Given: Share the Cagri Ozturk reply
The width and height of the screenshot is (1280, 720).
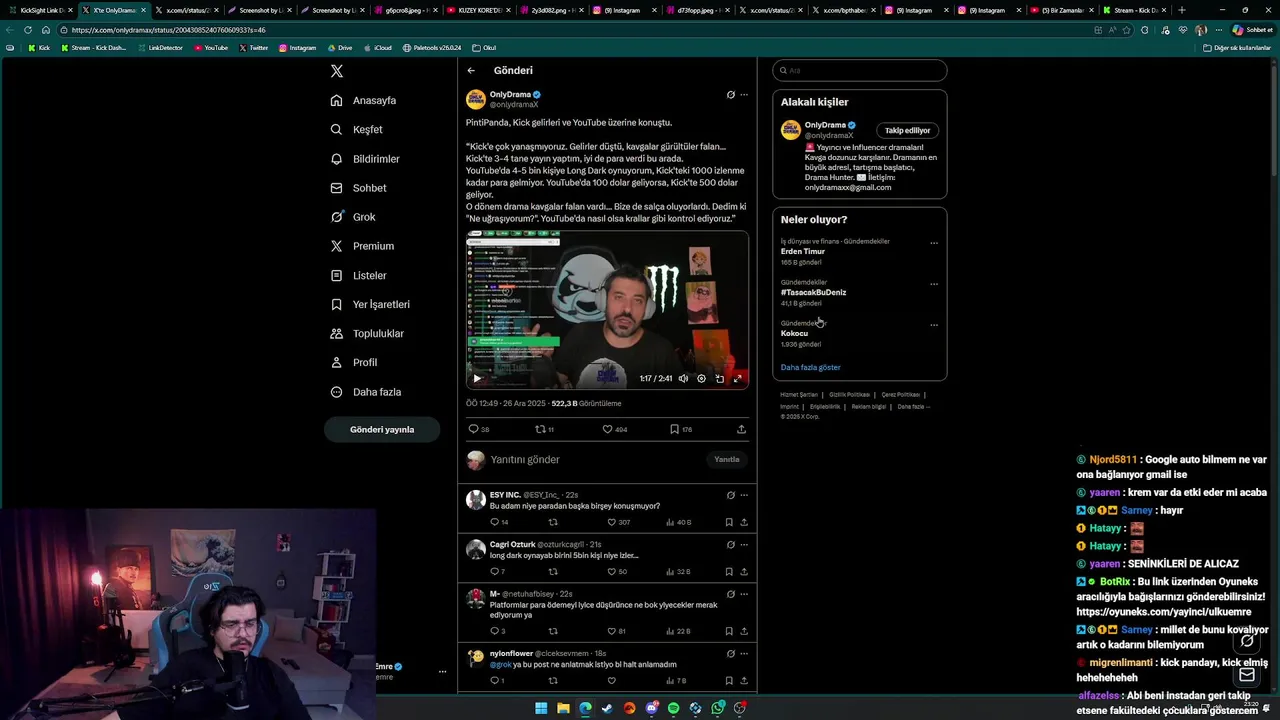Looking at the screenshot, I should click(x=744, y=572).
